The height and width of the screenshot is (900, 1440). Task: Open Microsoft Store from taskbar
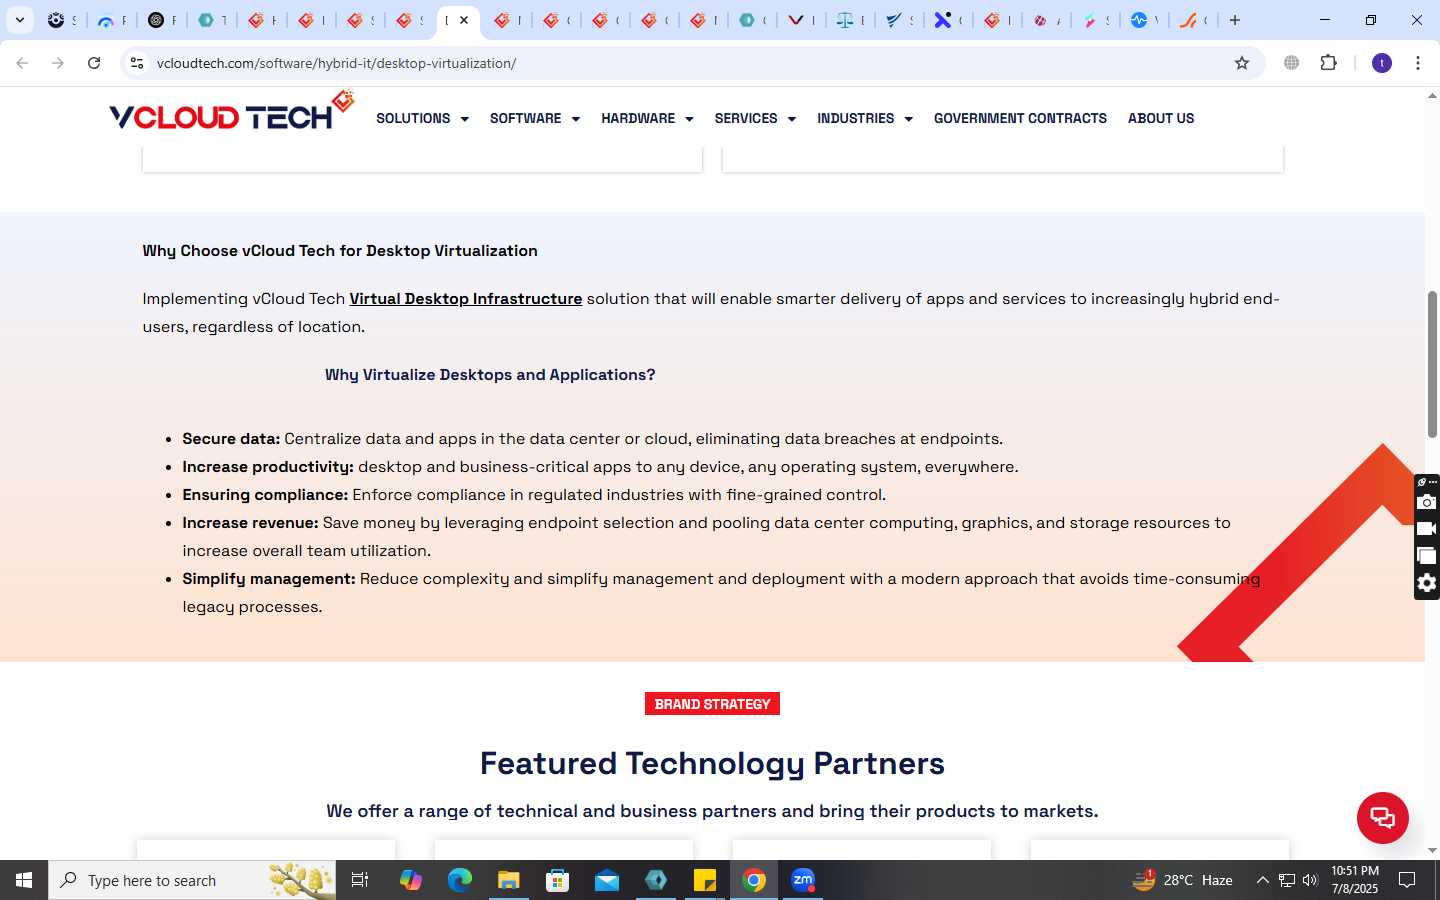pyautogui.click(x=557, y=880)
